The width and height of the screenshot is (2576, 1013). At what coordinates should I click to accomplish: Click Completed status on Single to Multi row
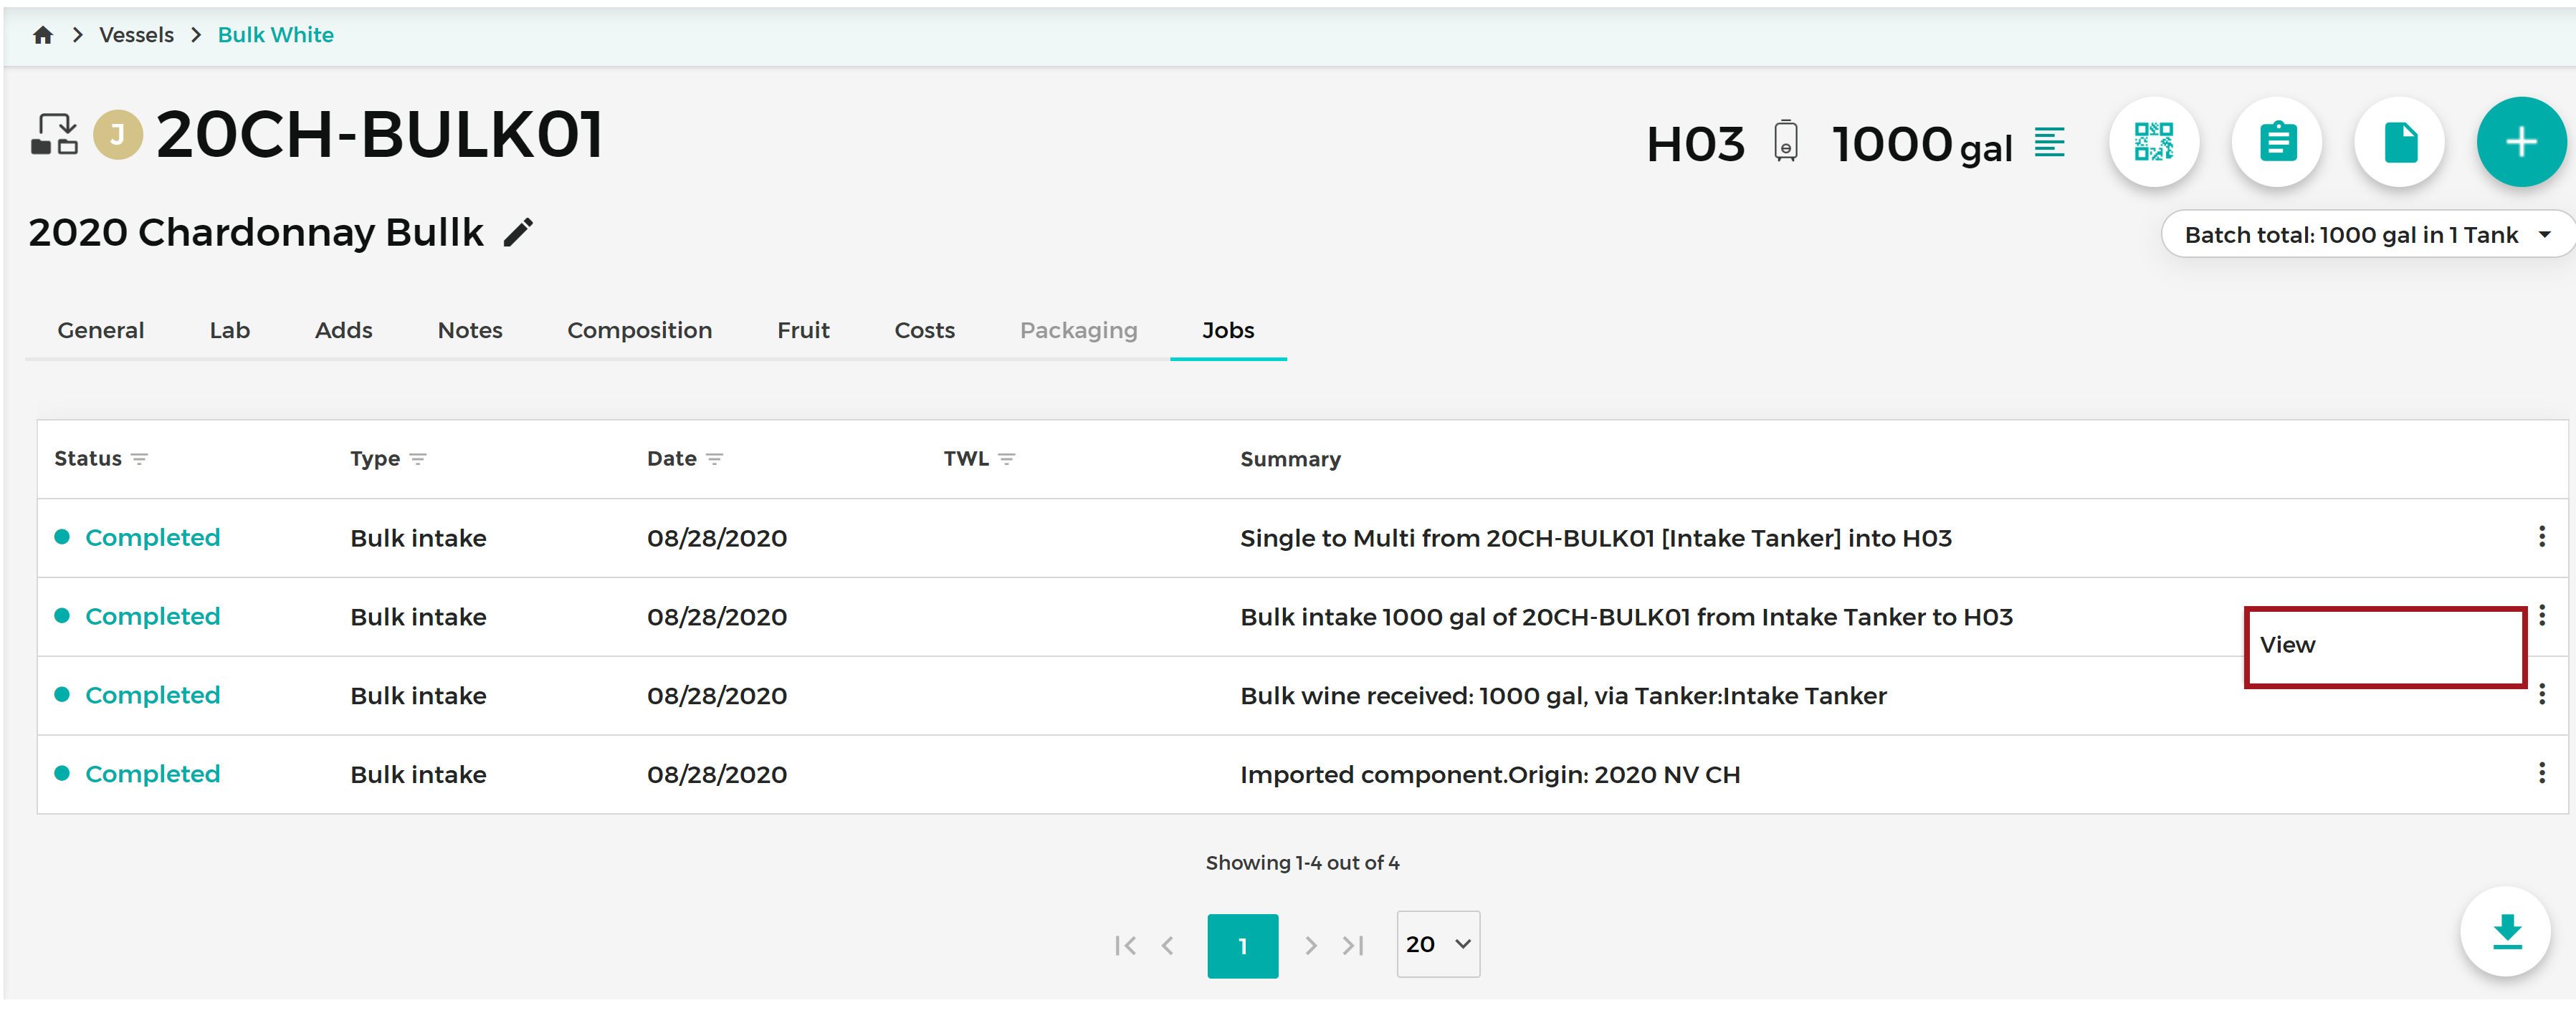pyautogui.click(x=152, y=538)
